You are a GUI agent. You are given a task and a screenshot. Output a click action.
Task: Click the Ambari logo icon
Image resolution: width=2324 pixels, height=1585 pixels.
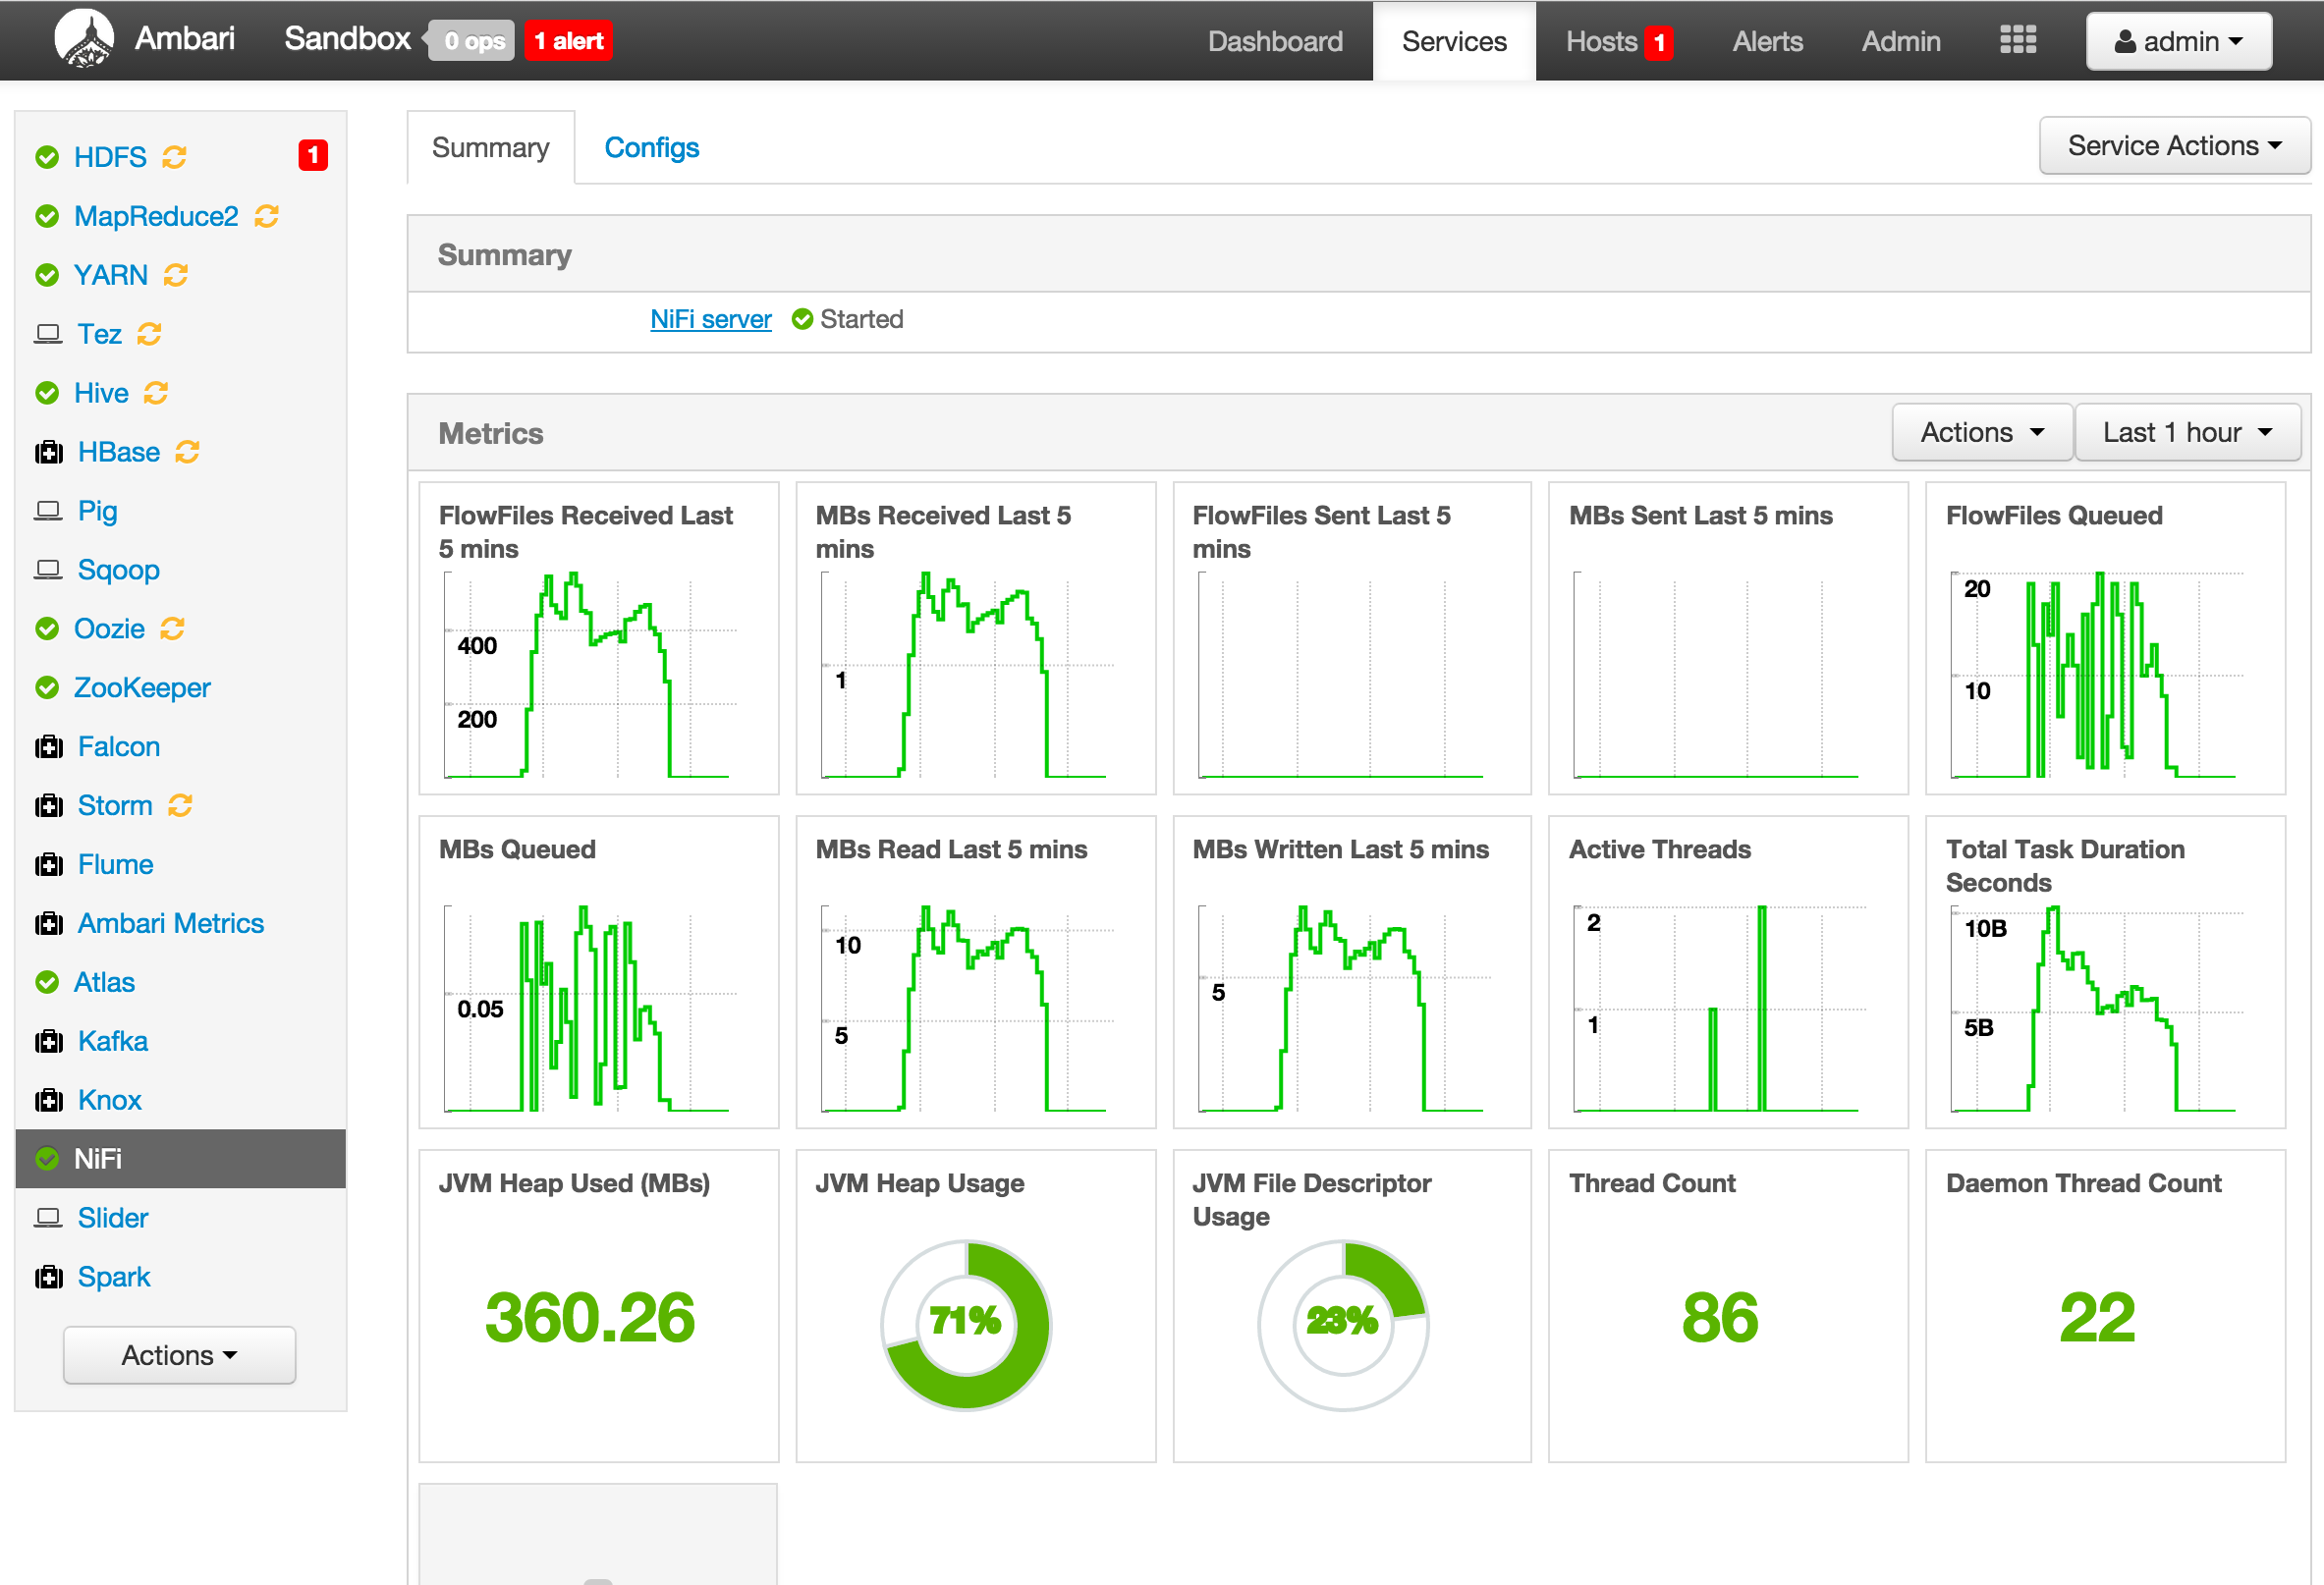coord(84,39)
